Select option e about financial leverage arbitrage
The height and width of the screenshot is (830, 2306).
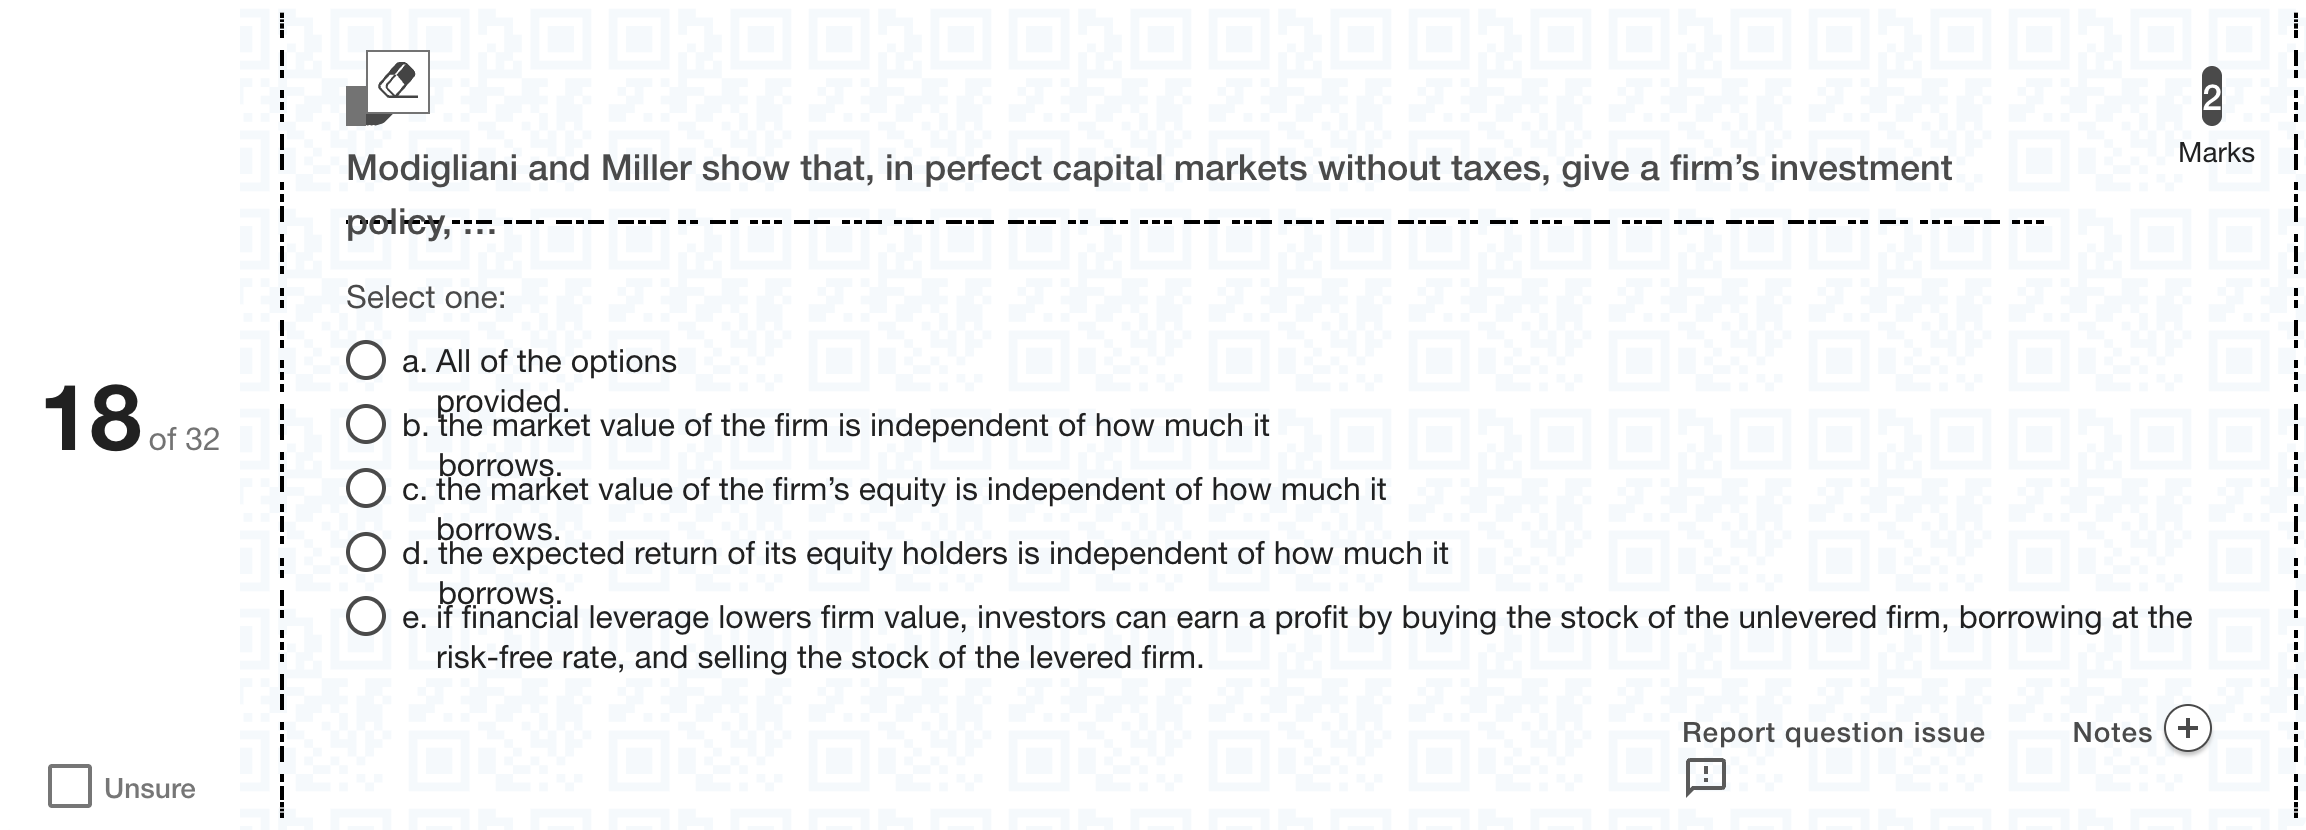pos(366,616)
